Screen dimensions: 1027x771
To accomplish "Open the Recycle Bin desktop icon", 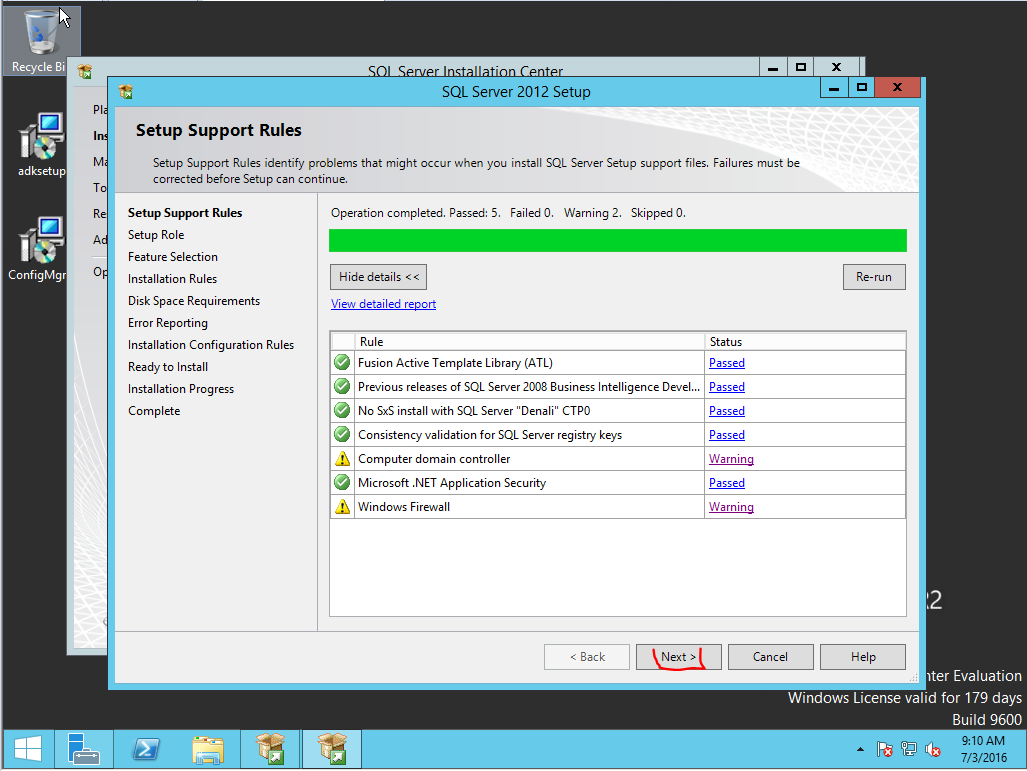I will click(x=40, y=41).
